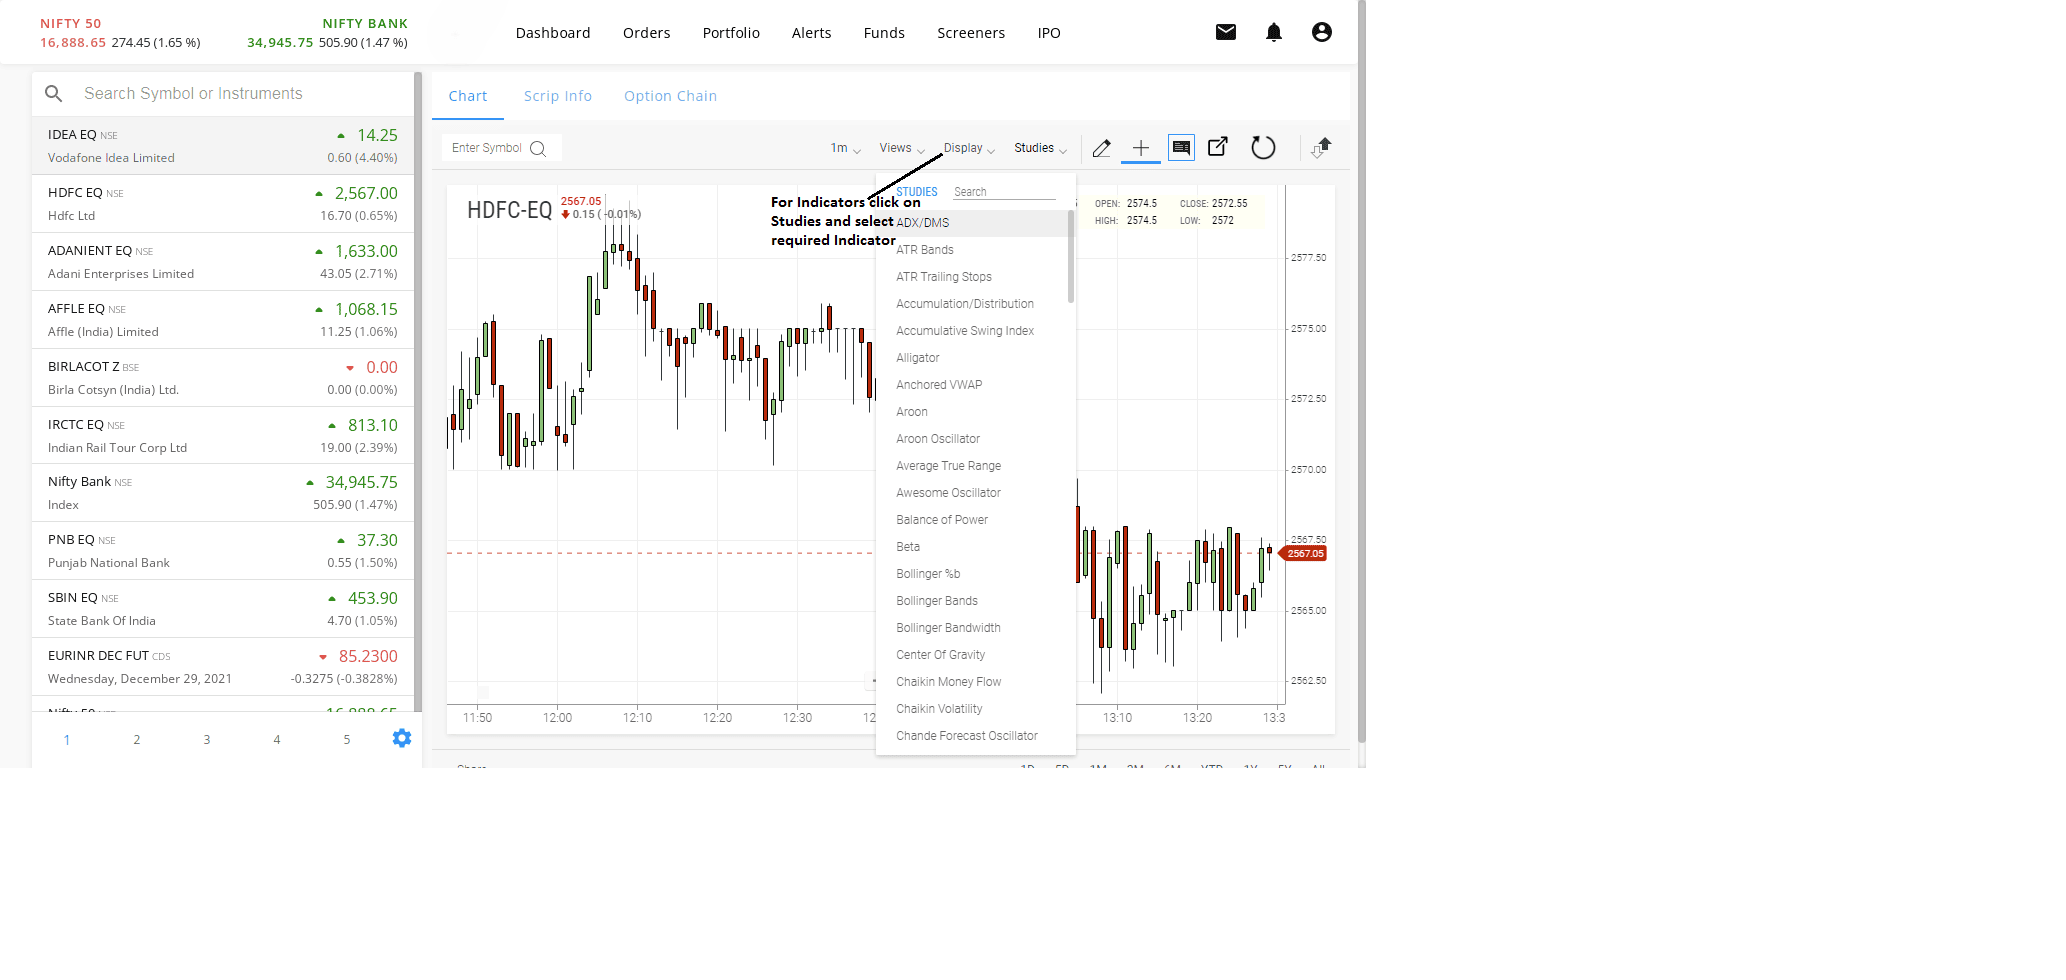This screenshot has width=2066, height=980.
Task: Select the pencil drawing tool
Action: coord(1101,148)
